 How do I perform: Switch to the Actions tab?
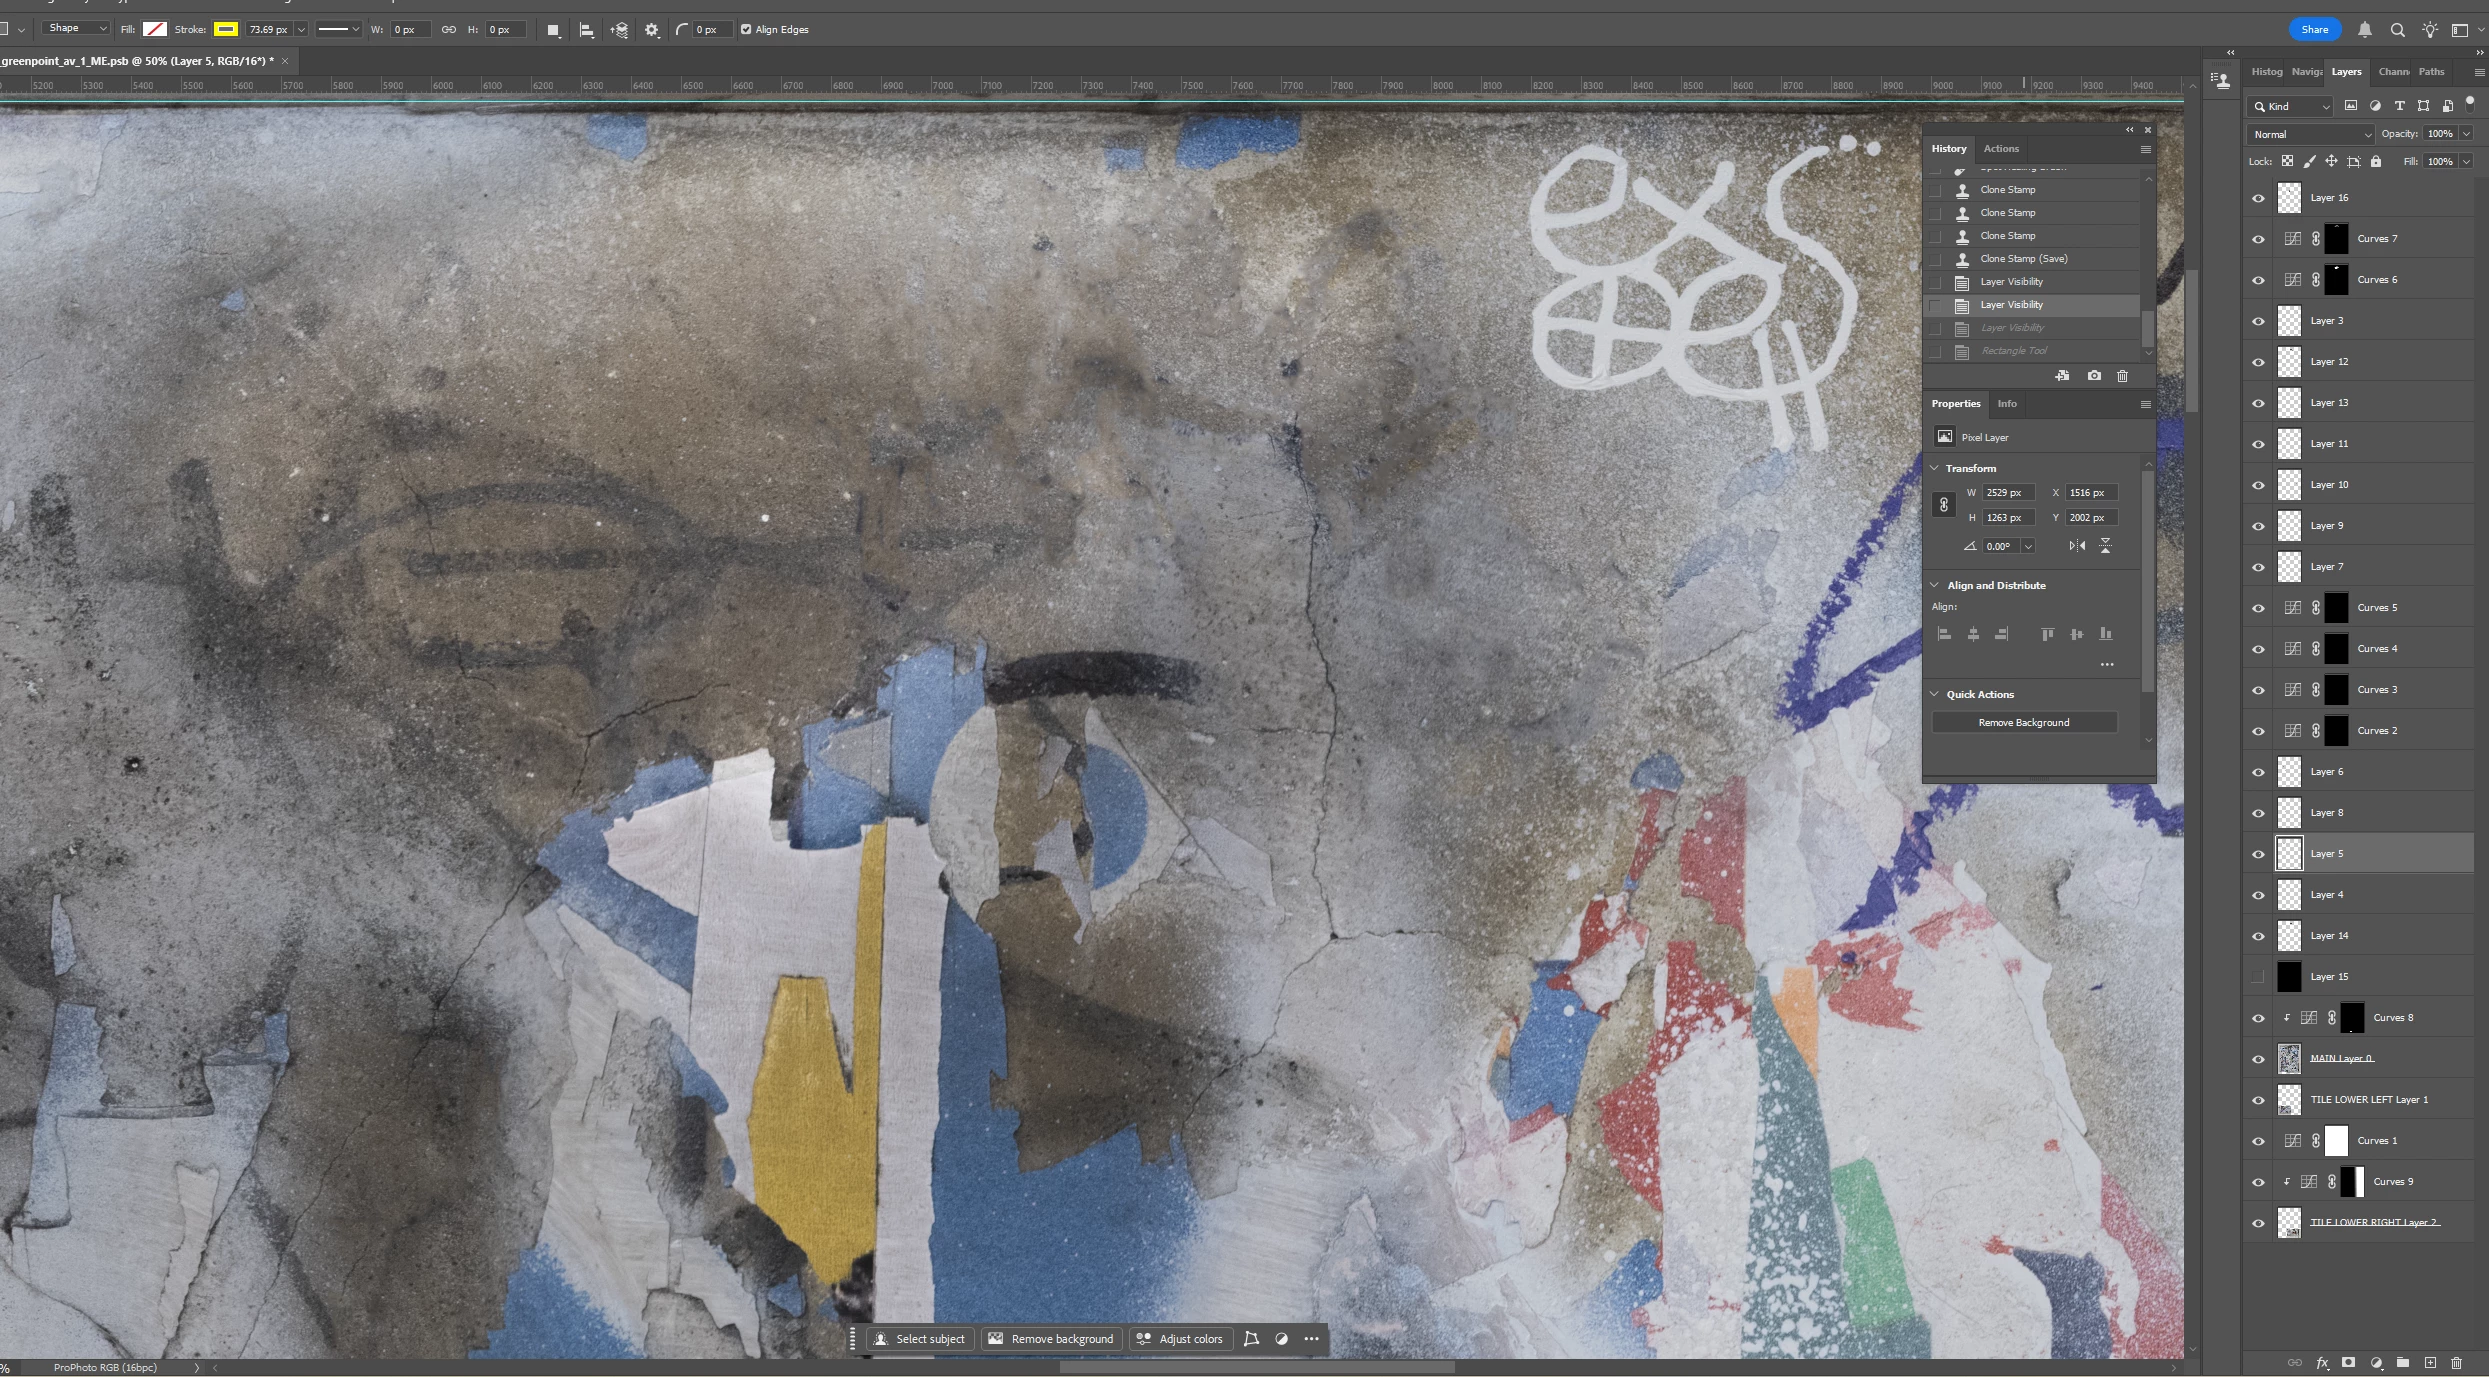[2001, 148]
